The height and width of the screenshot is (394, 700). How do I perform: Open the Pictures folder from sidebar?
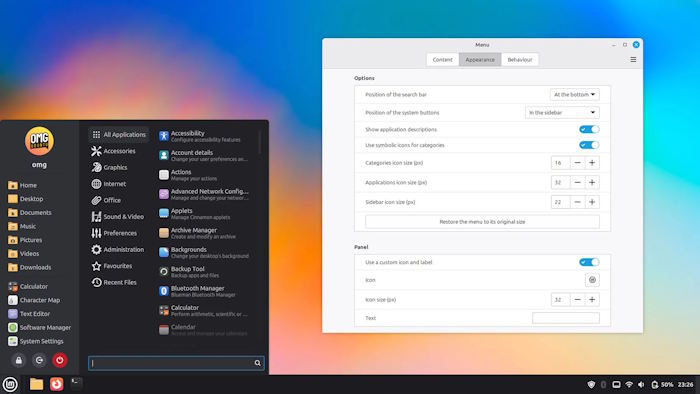point(25,240)
